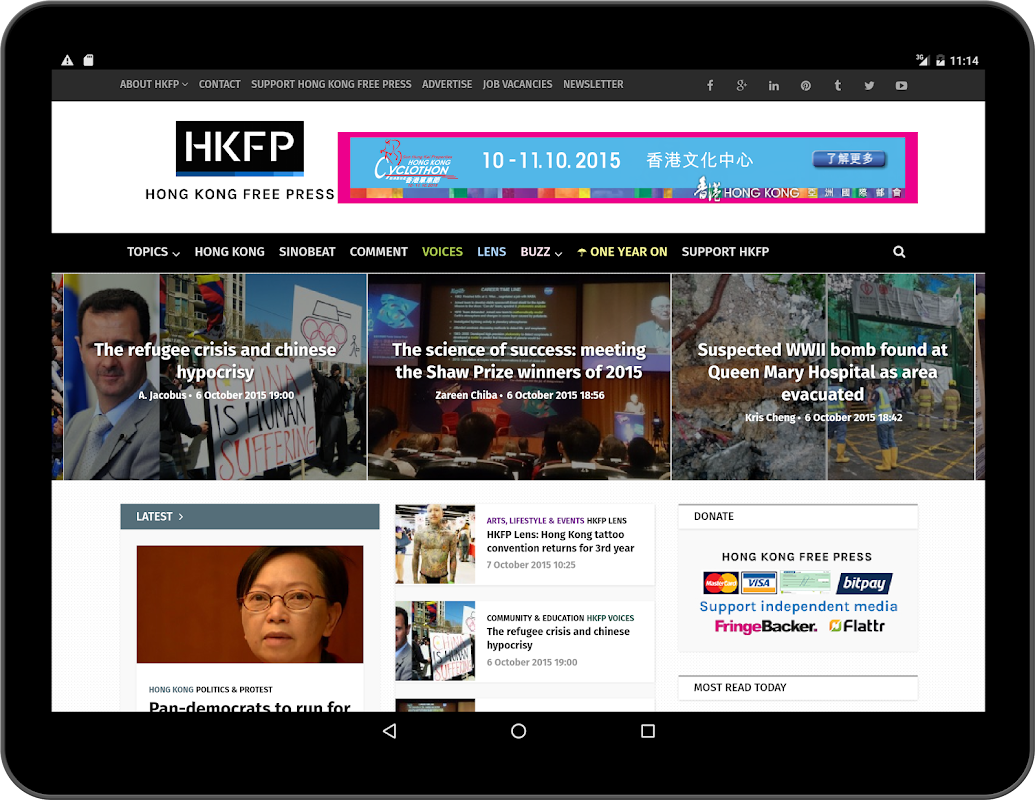This screenshot has width=1035, height=800.
Task: Click the FringeBacker logo
Action: (x=765, y=626)
